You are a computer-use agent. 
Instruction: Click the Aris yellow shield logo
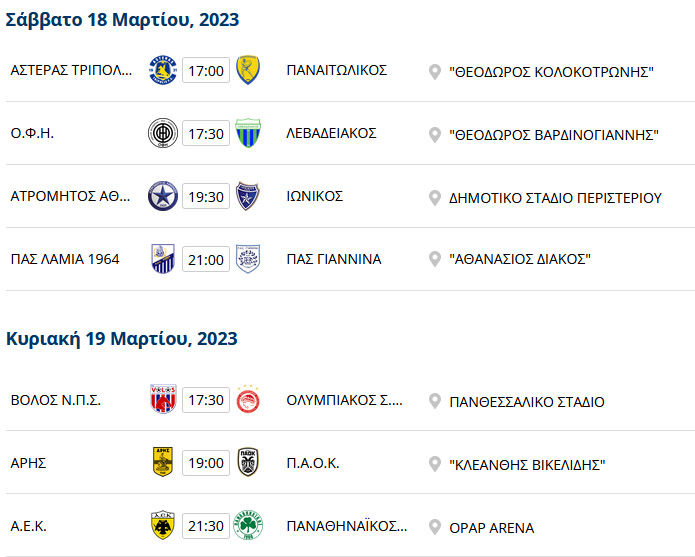pos(163,462)
